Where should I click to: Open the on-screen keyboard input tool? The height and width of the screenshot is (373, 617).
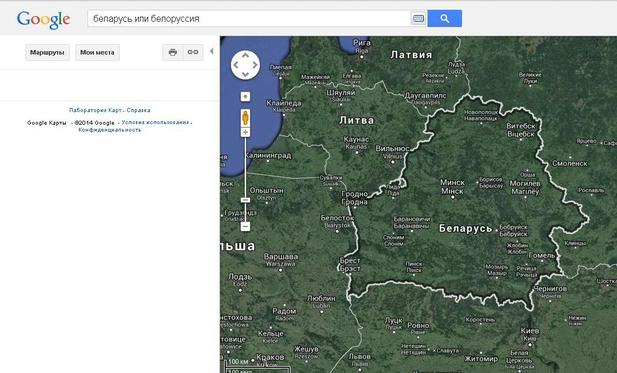click(418, 18)
